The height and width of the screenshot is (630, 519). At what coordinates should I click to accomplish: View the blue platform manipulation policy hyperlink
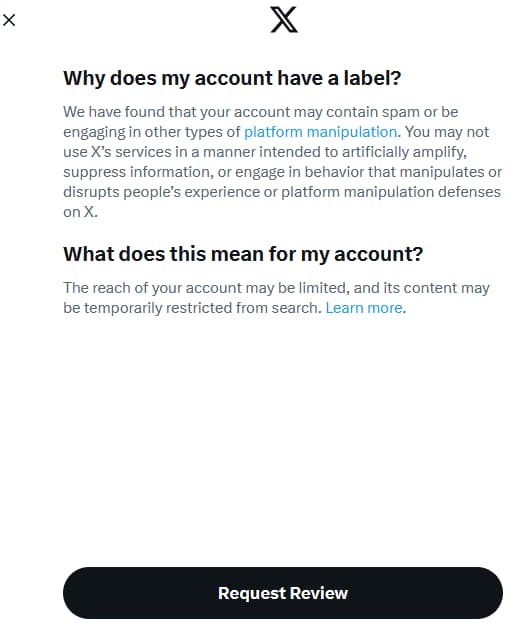(x=321, y=132)
